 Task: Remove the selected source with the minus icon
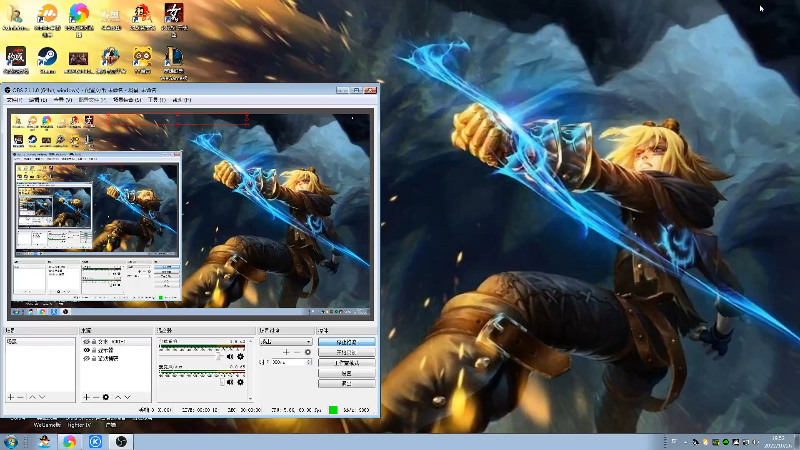96,397
